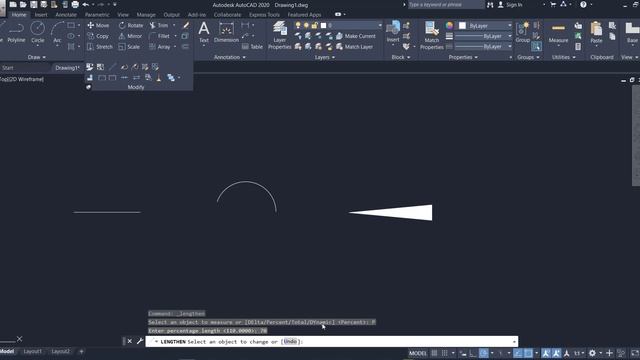The width and height of the screenshot is (640, 360).
Task: Expand the Block panel
Action: 401,57
